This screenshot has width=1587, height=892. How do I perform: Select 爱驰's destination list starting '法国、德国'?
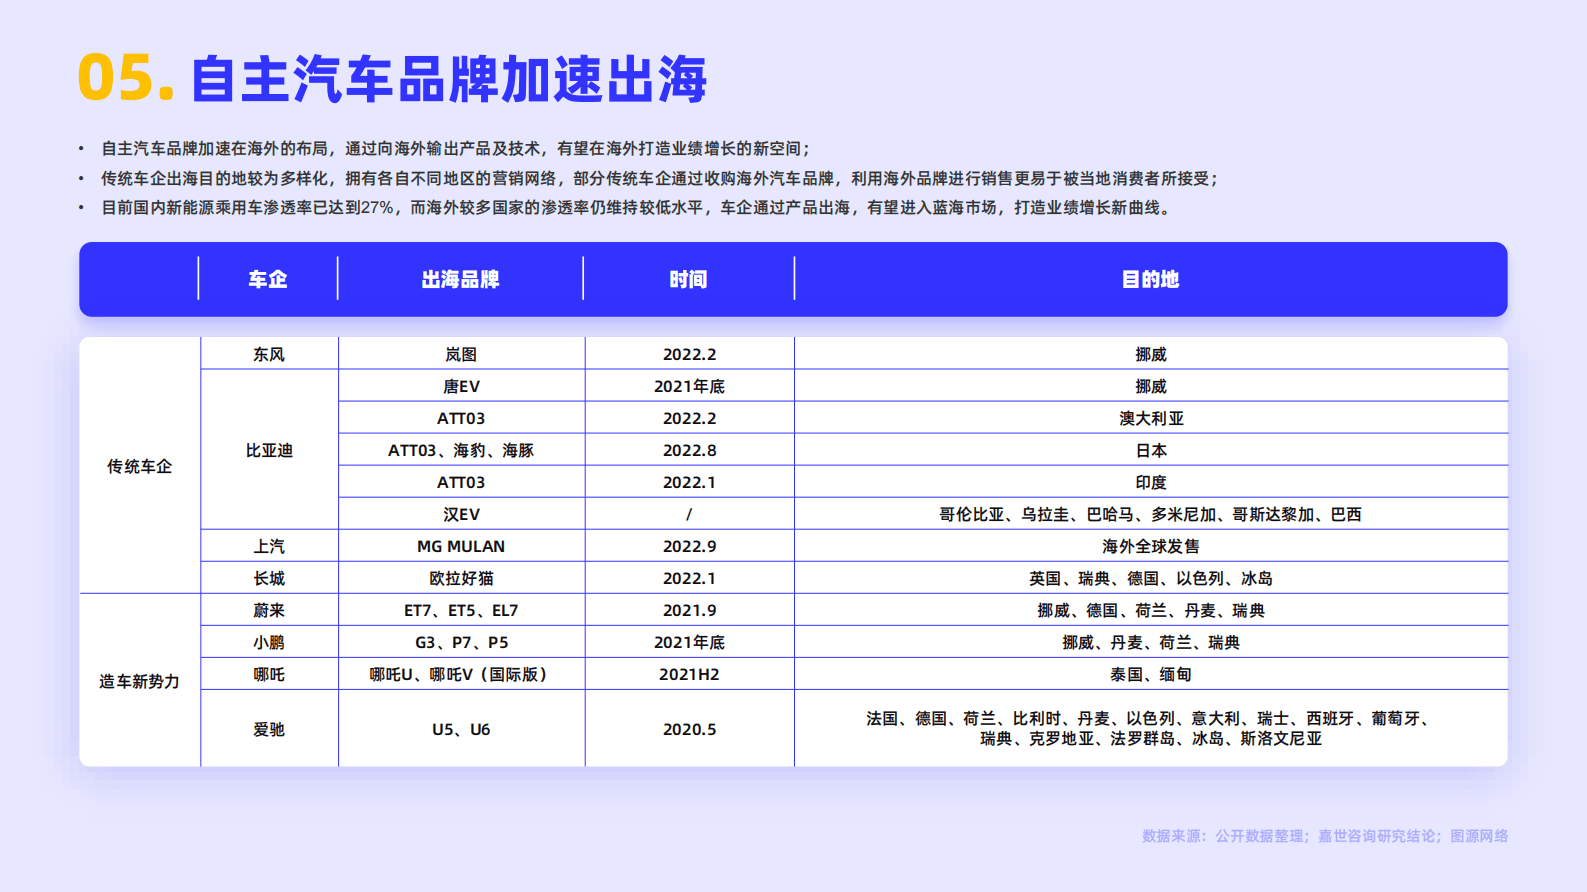pos(1150,729)
